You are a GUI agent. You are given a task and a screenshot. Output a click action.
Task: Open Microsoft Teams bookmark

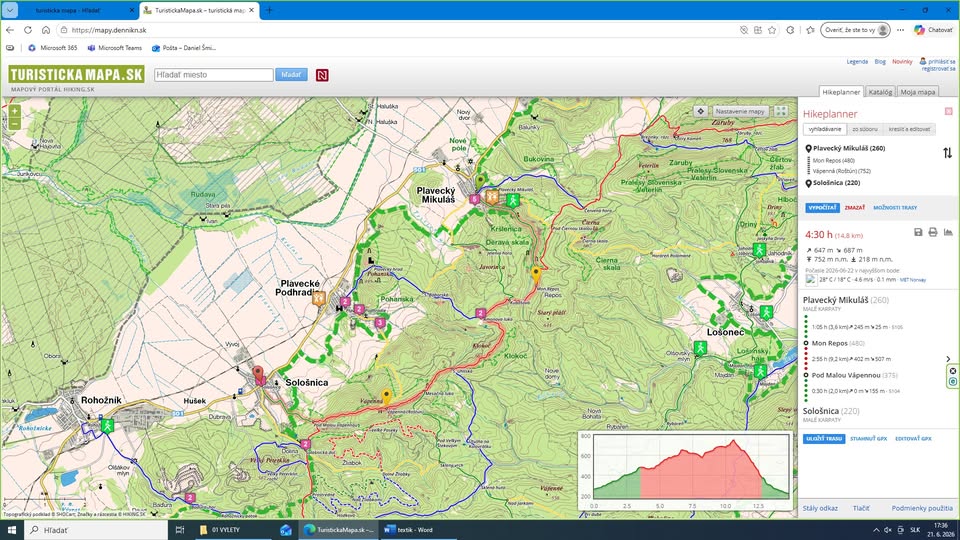[114, 48]
